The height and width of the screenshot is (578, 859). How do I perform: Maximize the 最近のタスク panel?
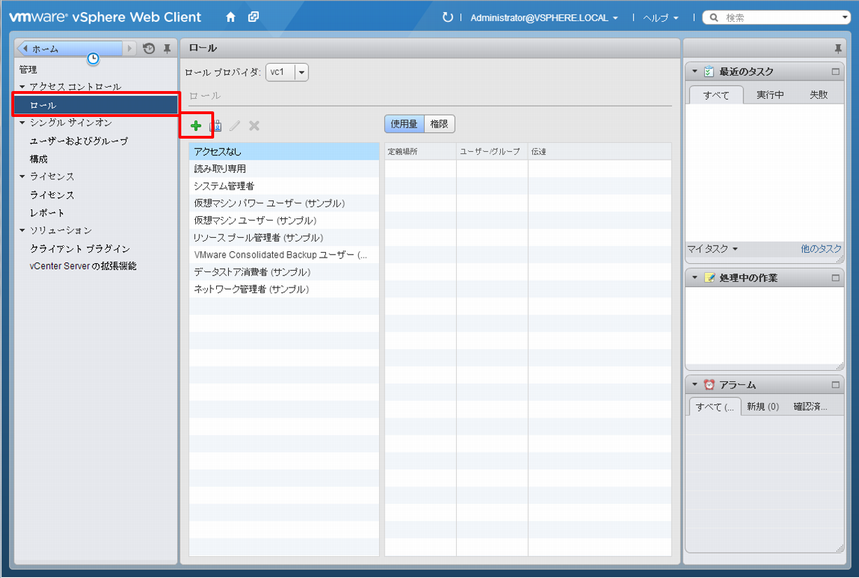point(835,72)
